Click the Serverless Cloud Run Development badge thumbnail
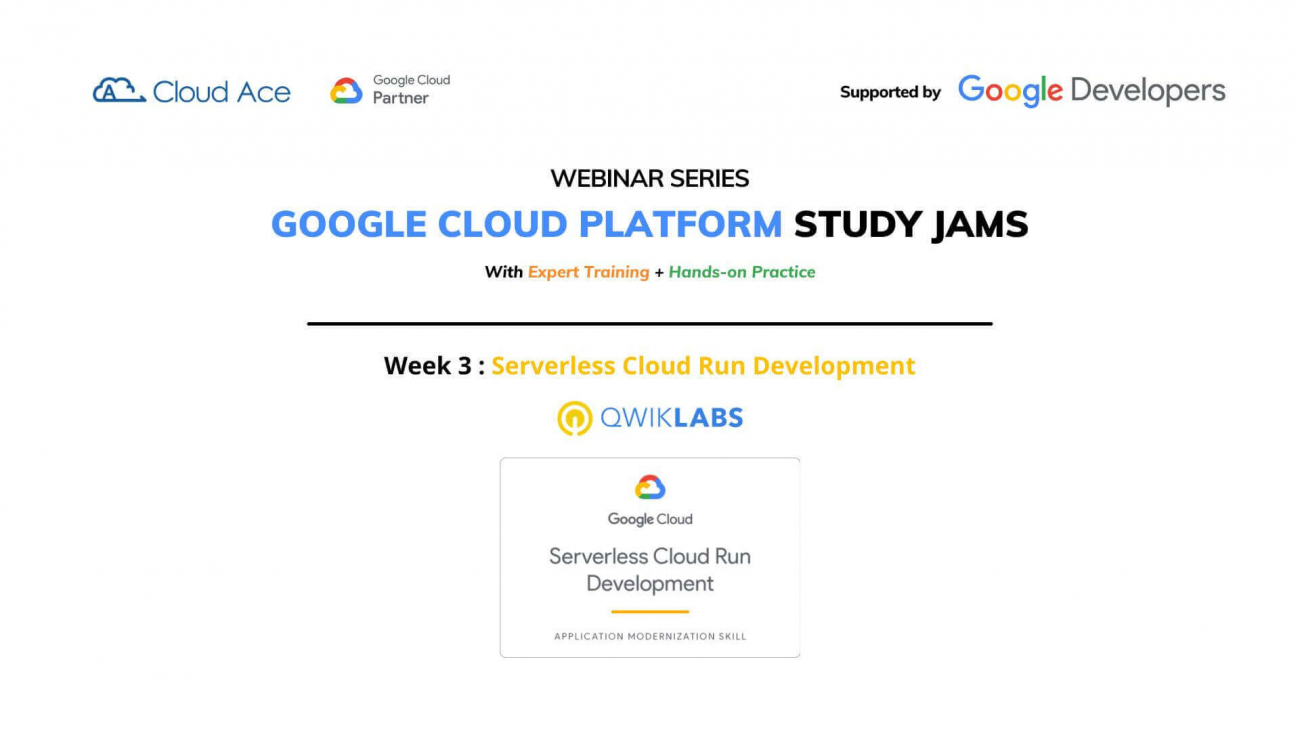1300x731 pixels. click(x=649, y=557)
